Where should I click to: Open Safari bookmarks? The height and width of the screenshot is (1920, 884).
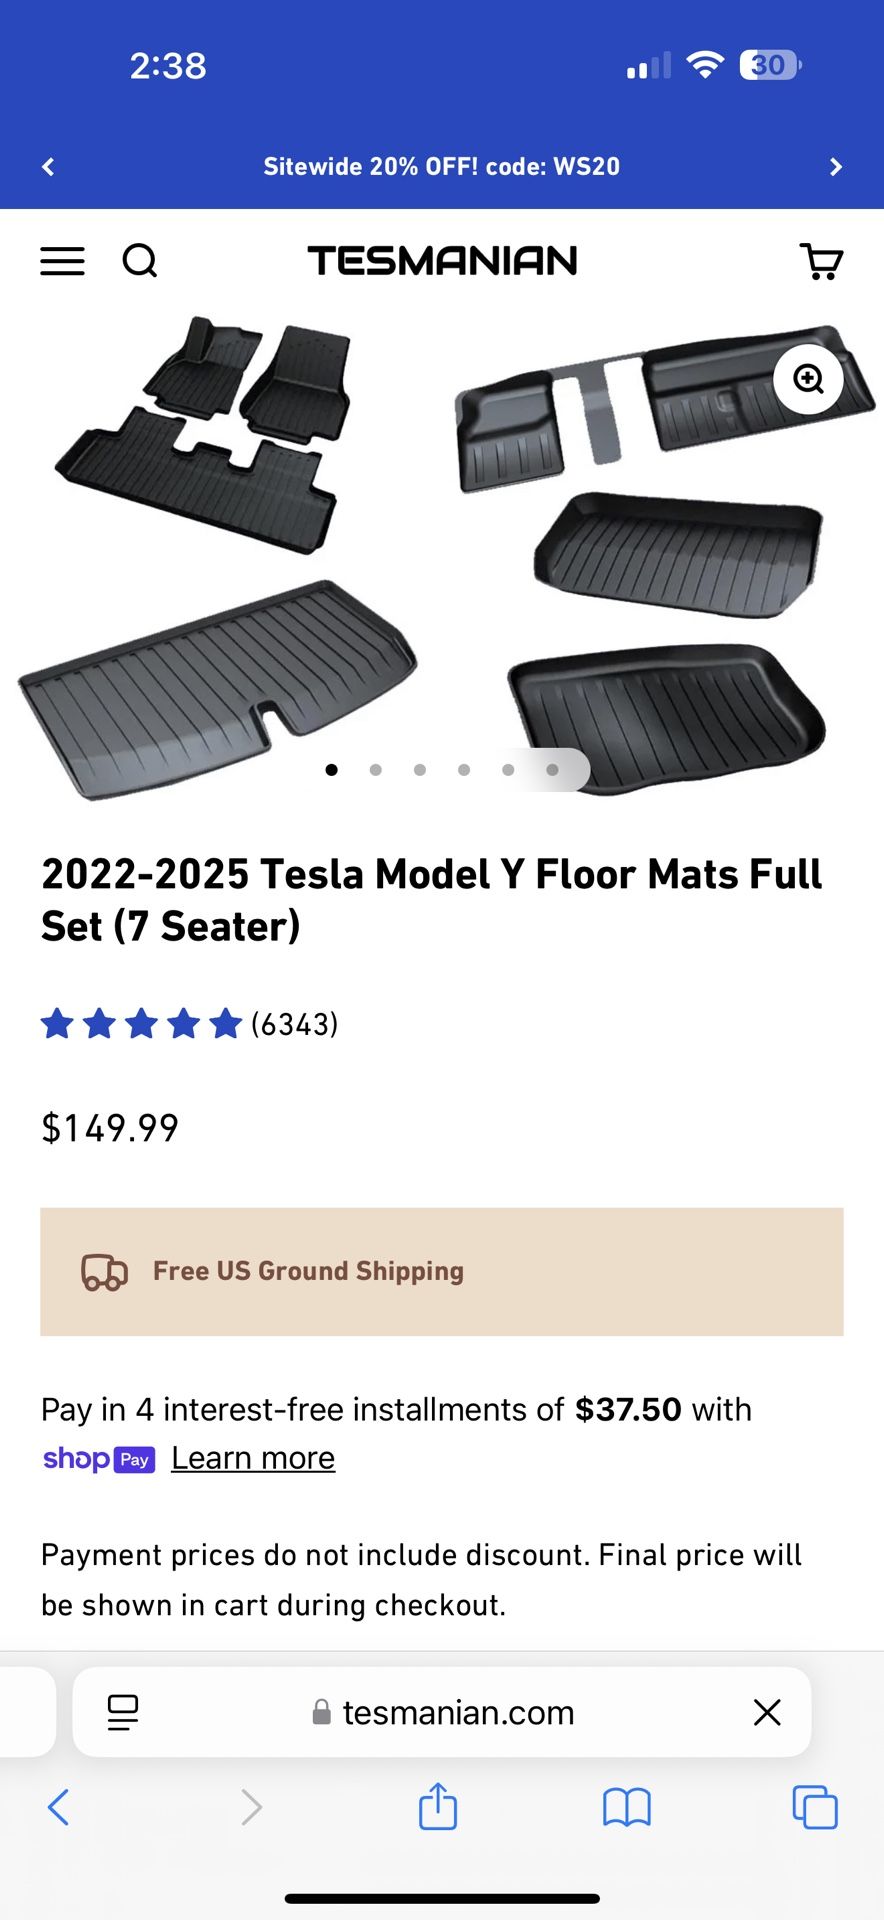click(x=627, y=1807)
